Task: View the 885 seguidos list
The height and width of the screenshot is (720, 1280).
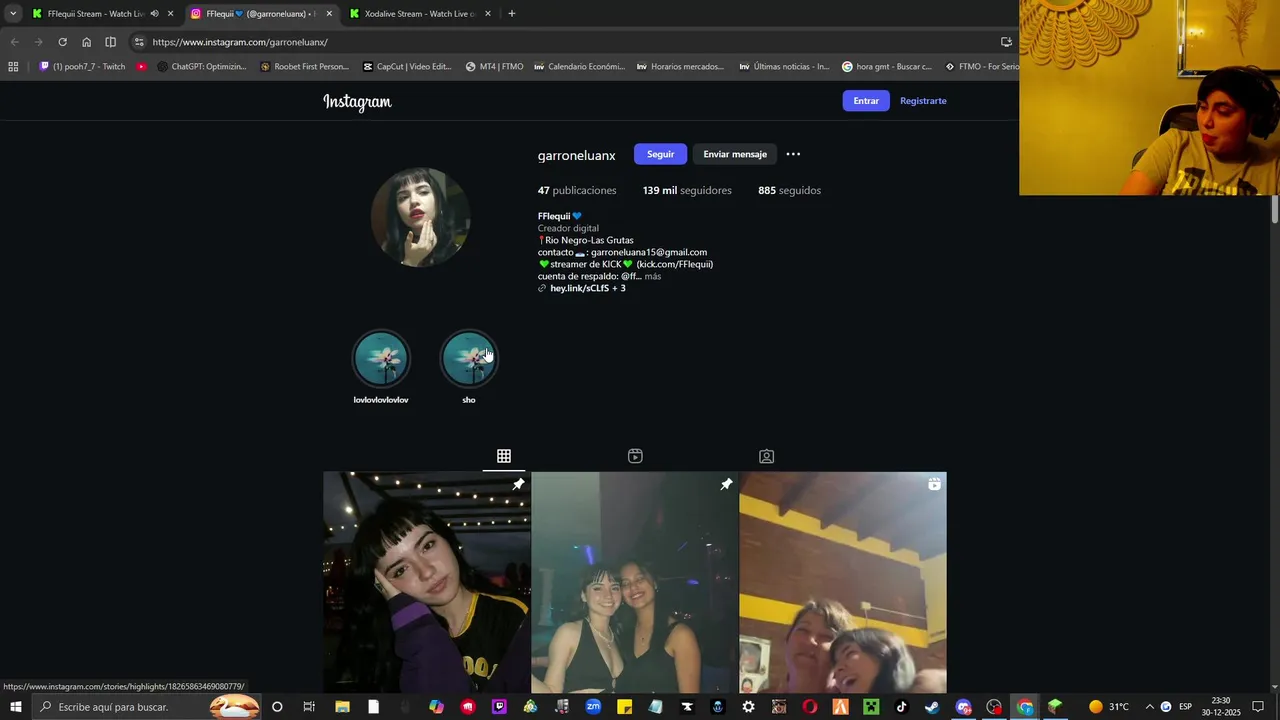Action: pos(789,190)
